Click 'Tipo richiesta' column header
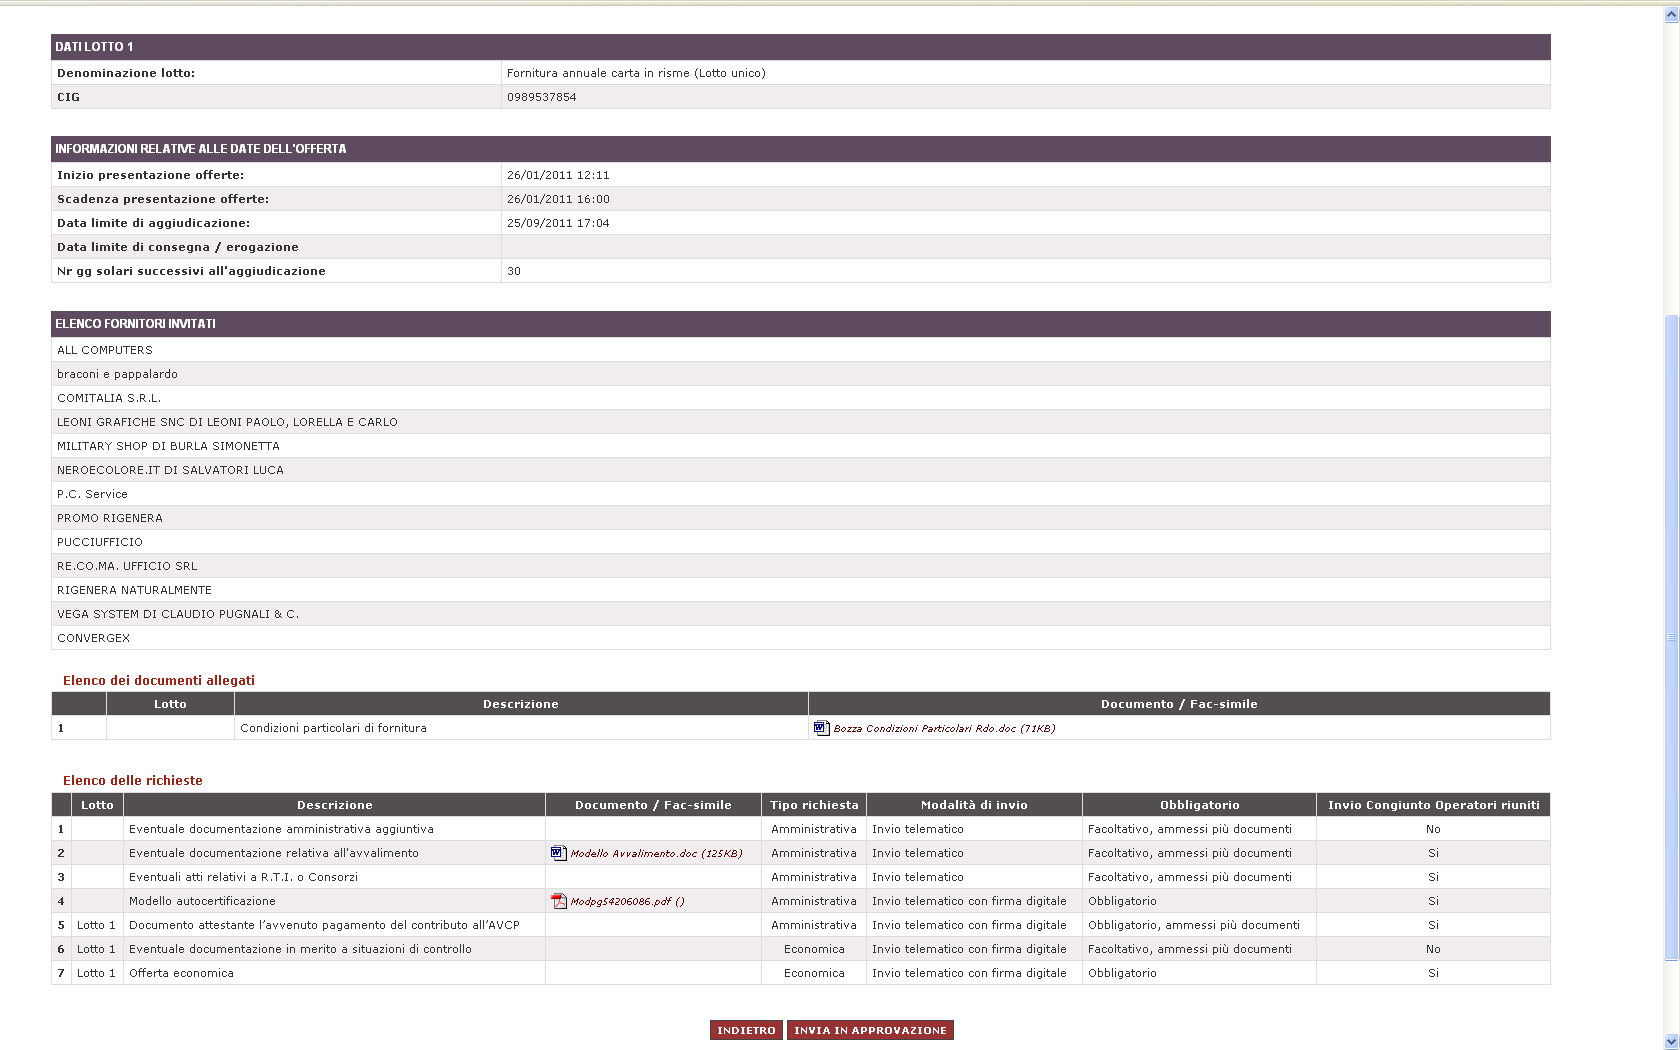This screenshot has height=1050, width=1680. (814, 805)
